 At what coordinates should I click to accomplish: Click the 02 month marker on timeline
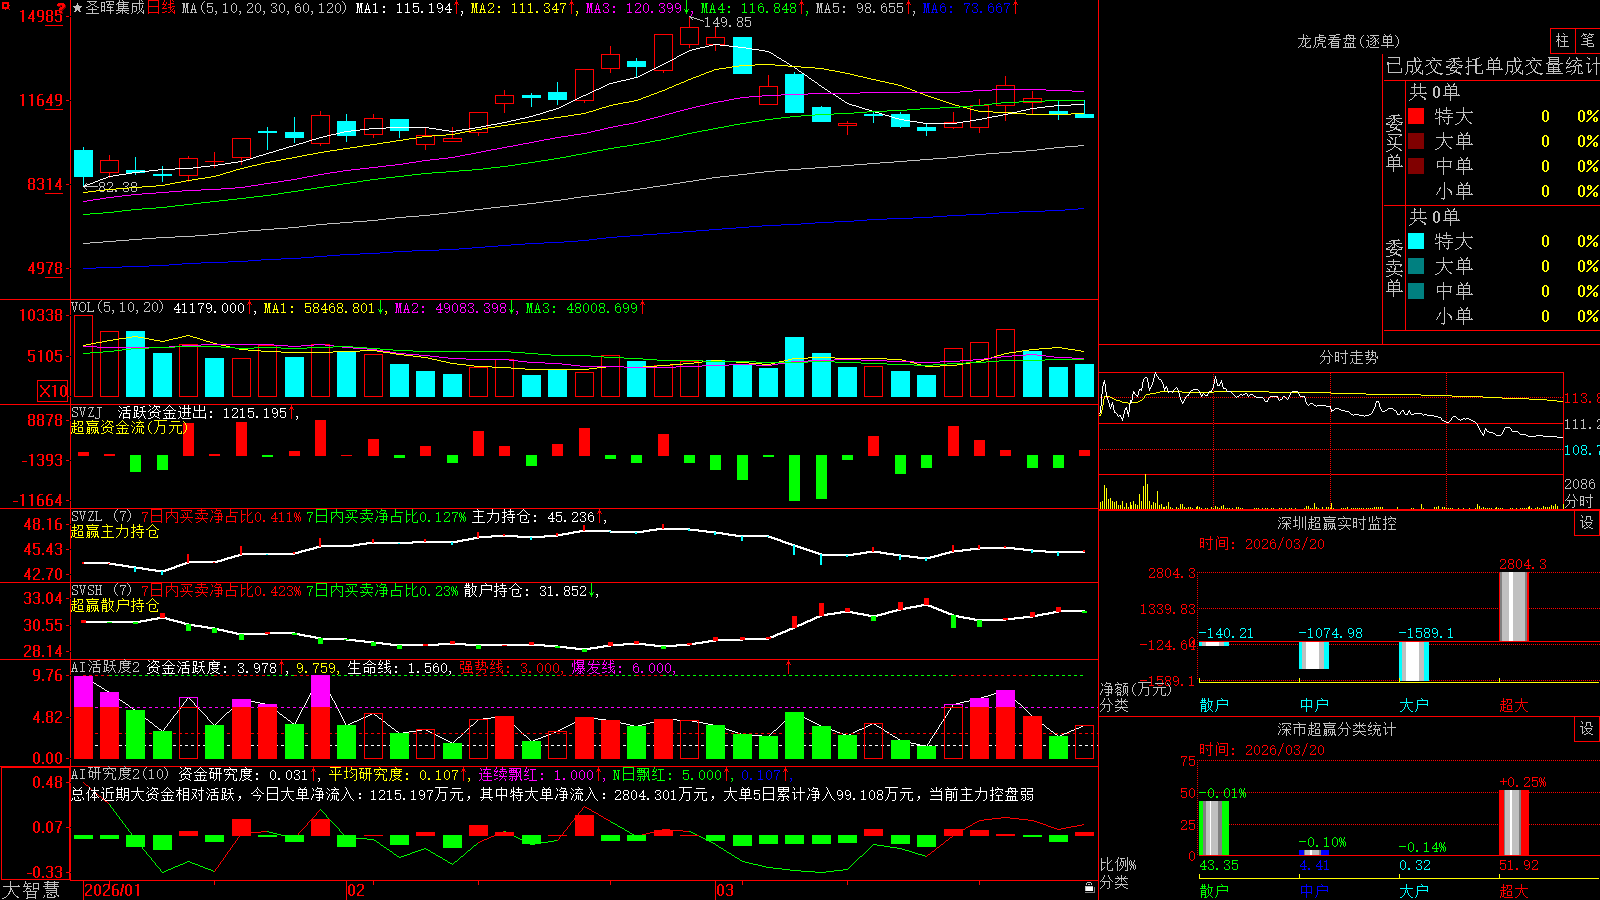[356, 890]
